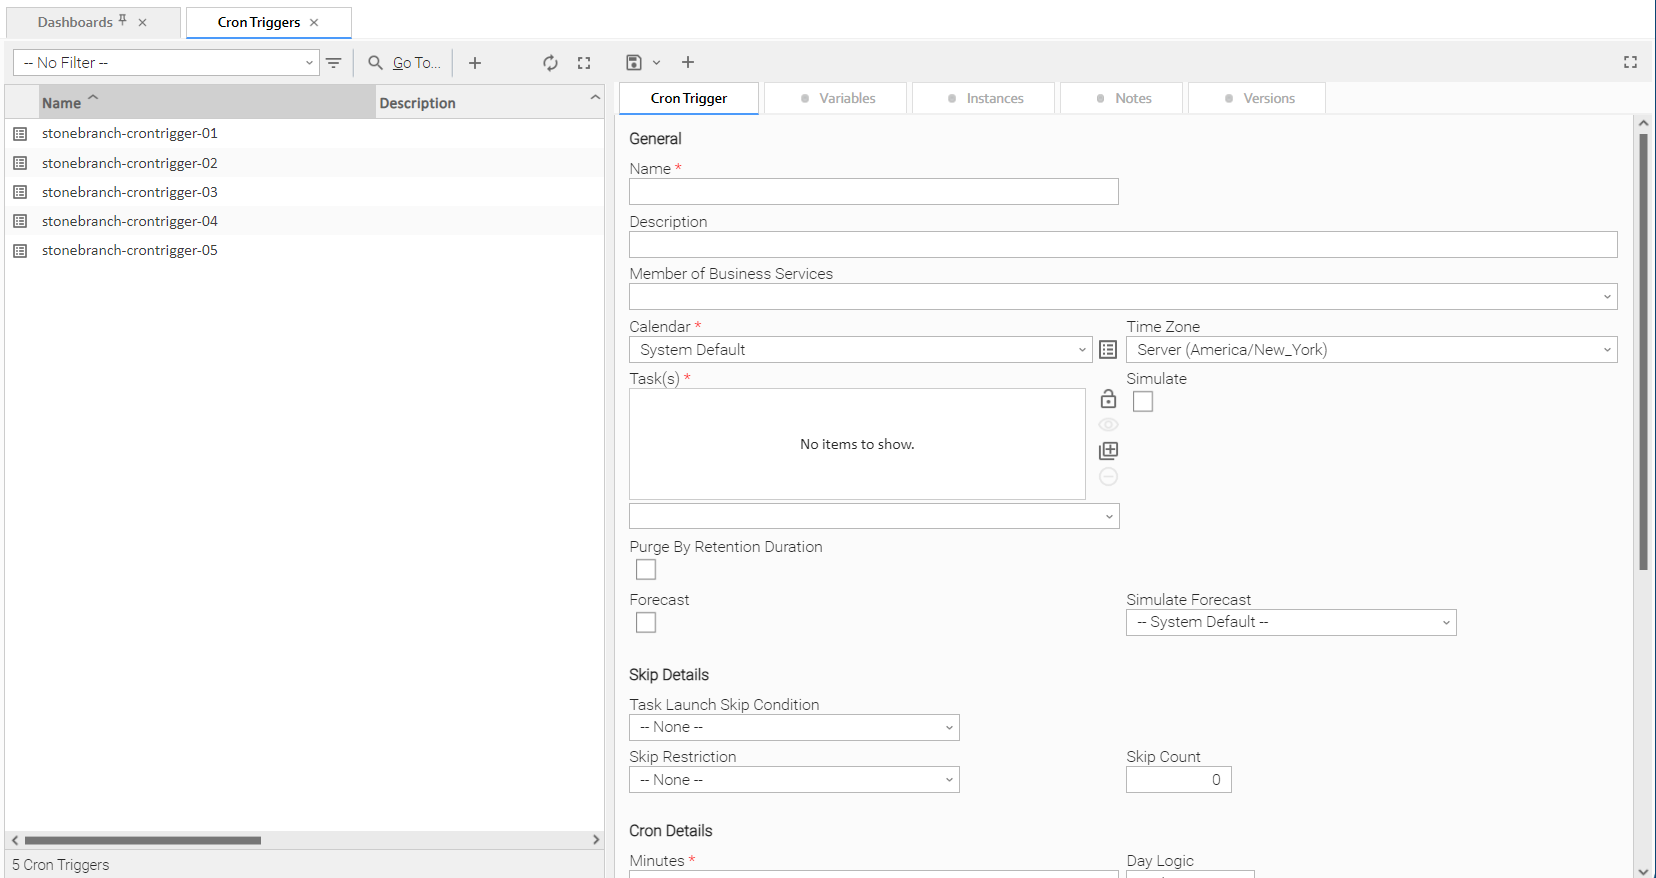Open the Simulate Forecast dropdown
The height and width of the screenshot is (878, 1656).
point(1290,622)
